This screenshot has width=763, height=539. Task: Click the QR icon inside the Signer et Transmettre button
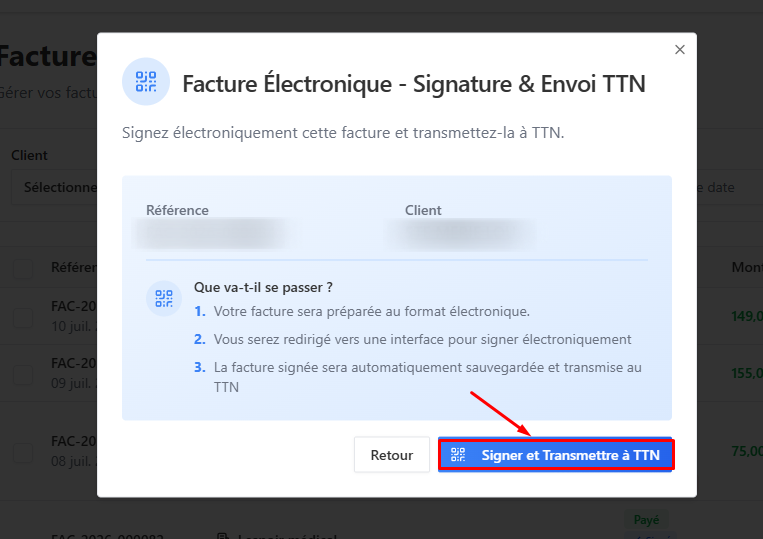click(458, 455)
